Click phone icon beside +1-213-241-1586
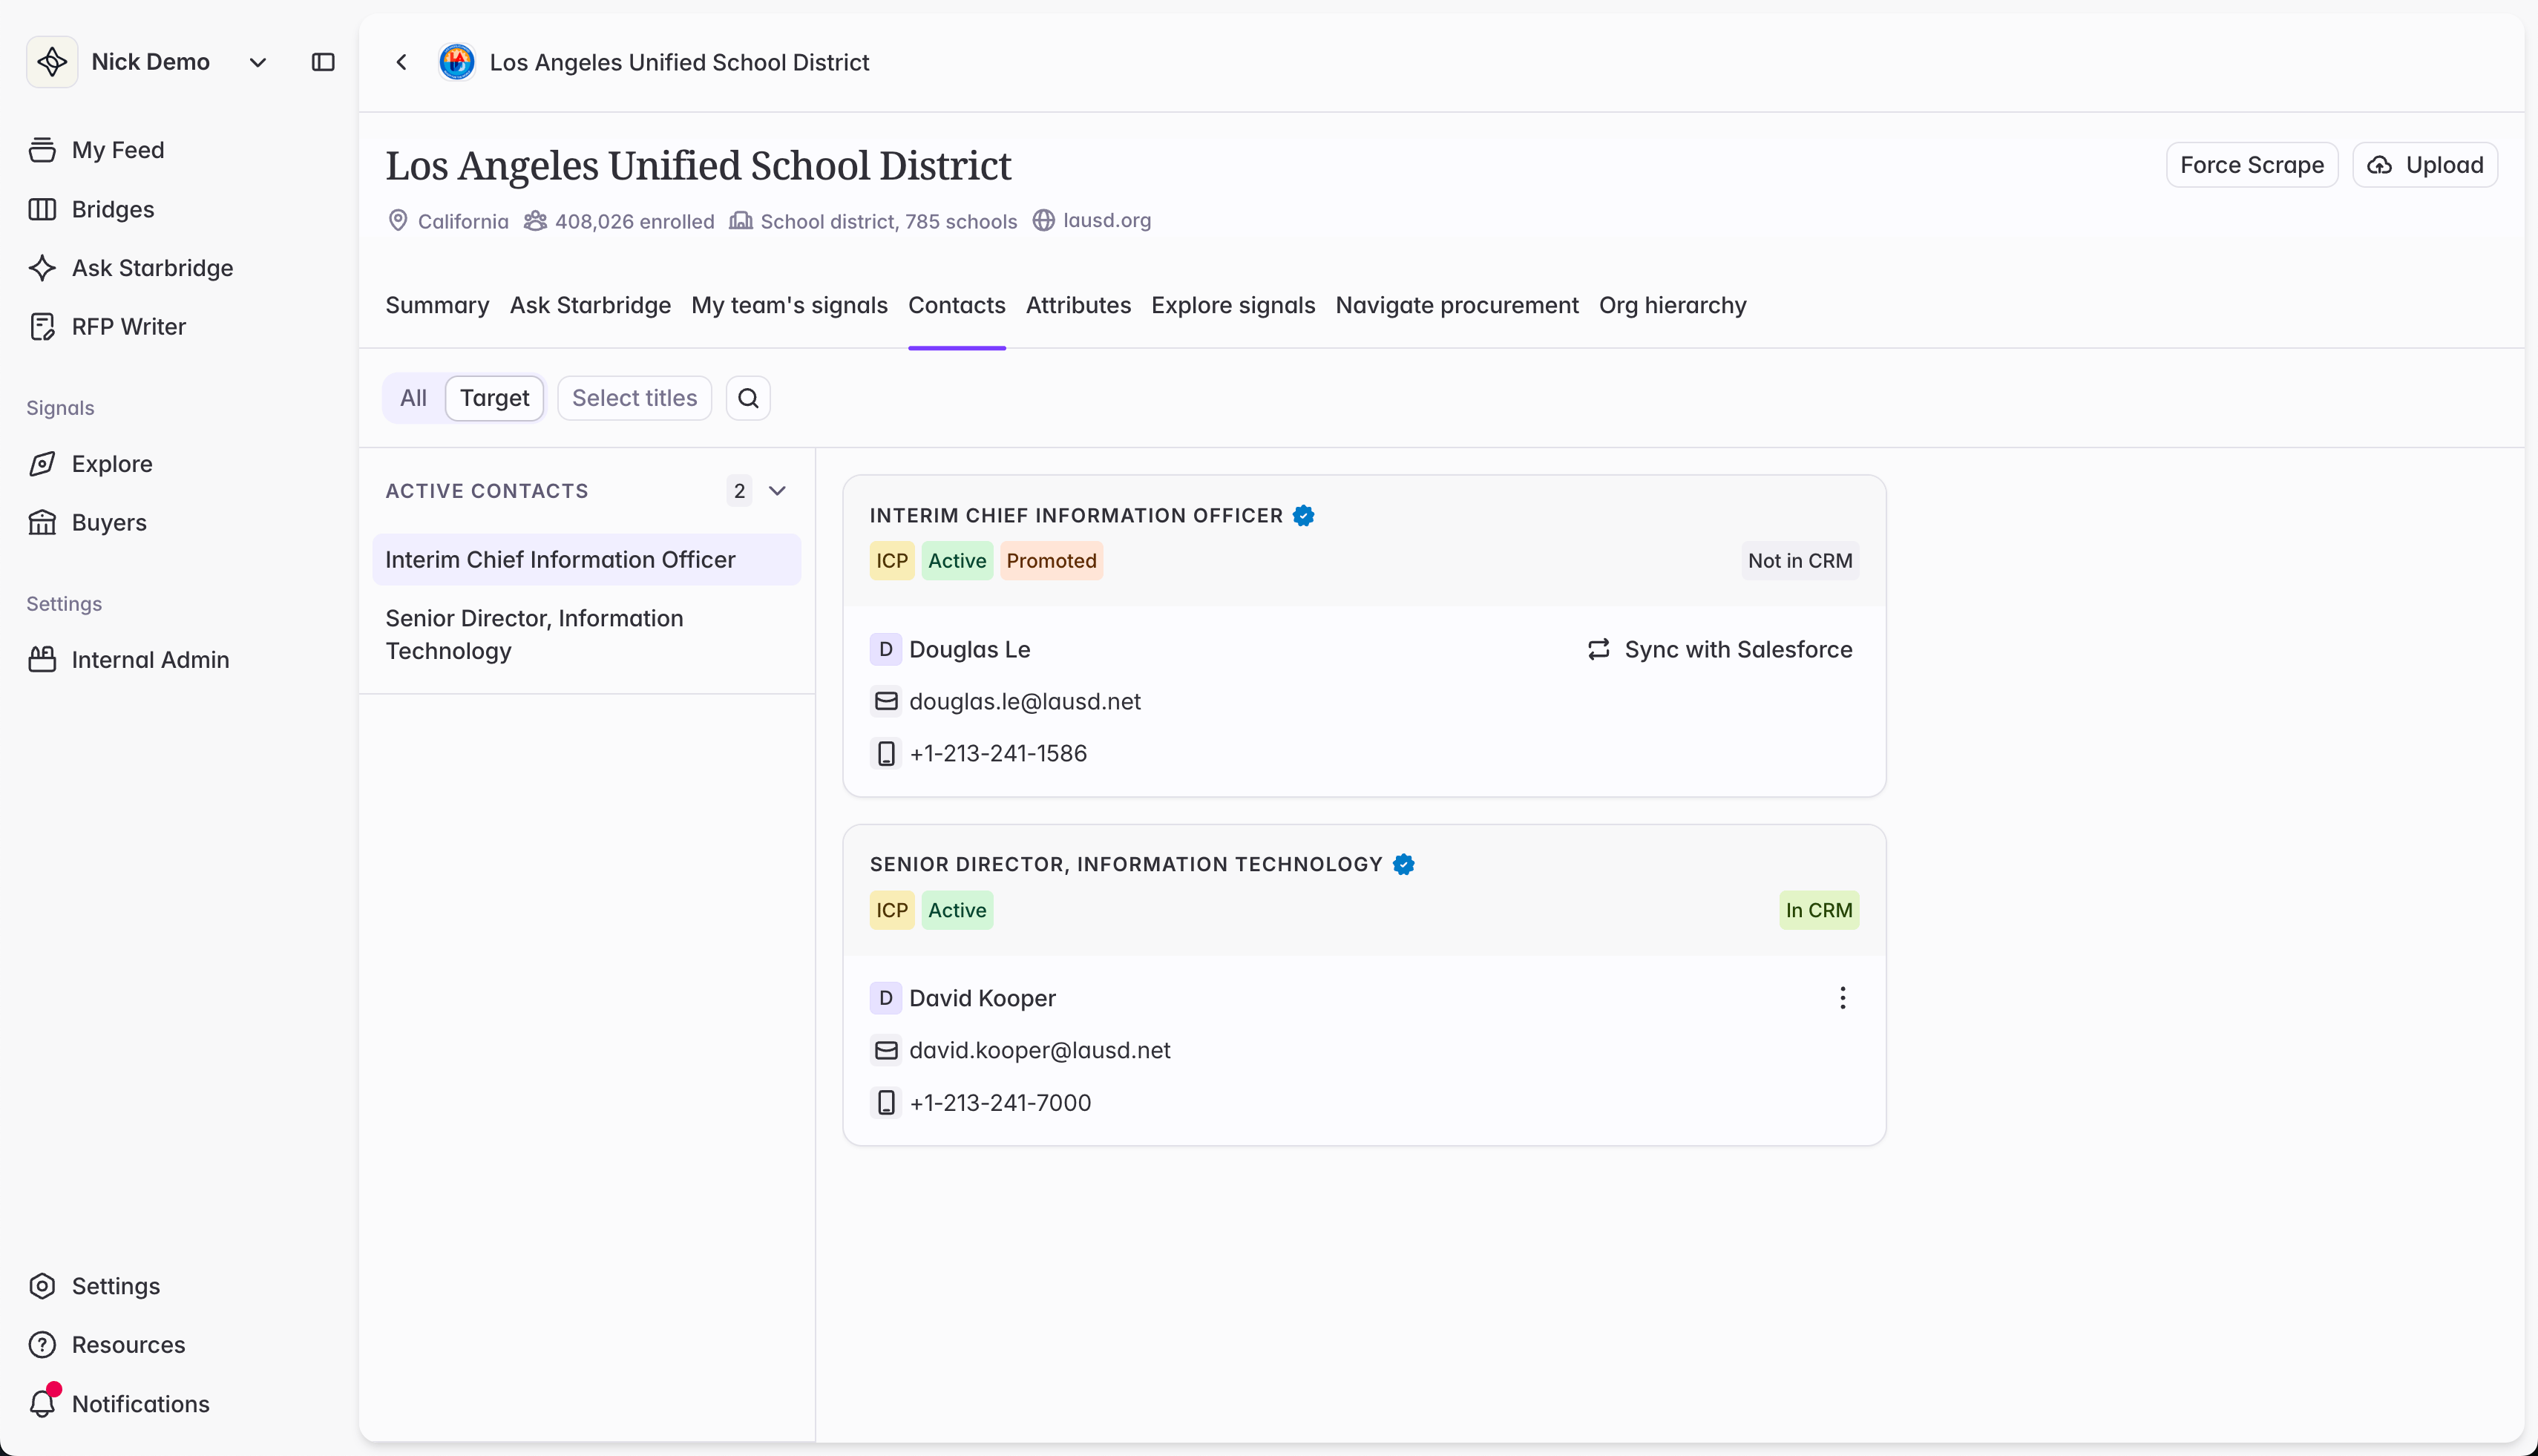Image resolution: width=2538 pixels, height=1456 pixels. [886, 754]
